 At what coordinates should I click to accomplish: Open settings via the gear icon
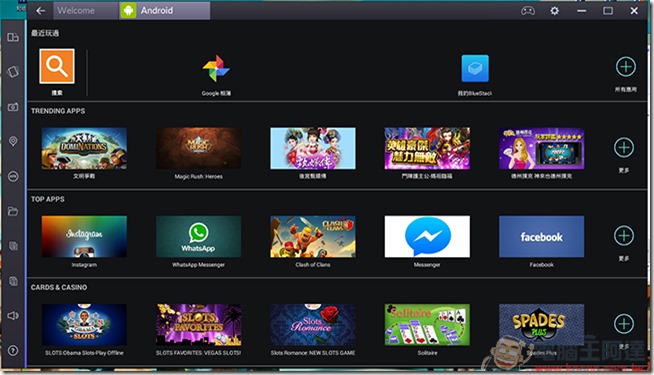click(x=554, y=10)
